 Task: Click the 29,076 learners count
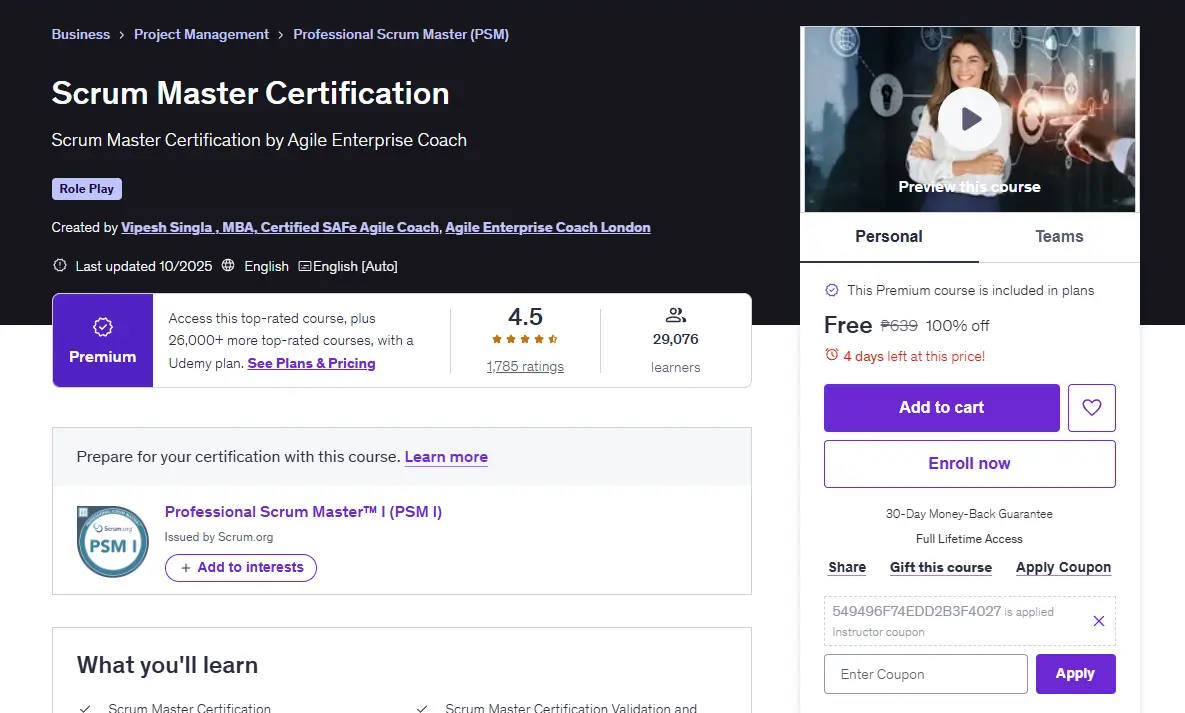pos(676,339)
